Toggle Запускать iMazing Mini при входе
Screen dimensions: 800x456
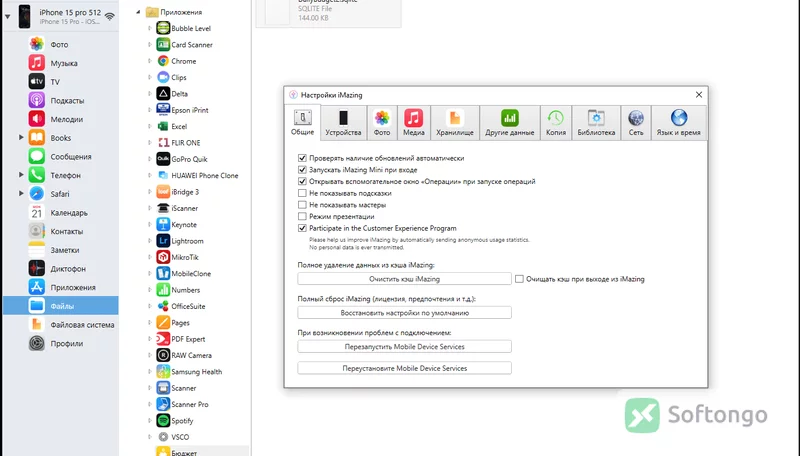302,170
